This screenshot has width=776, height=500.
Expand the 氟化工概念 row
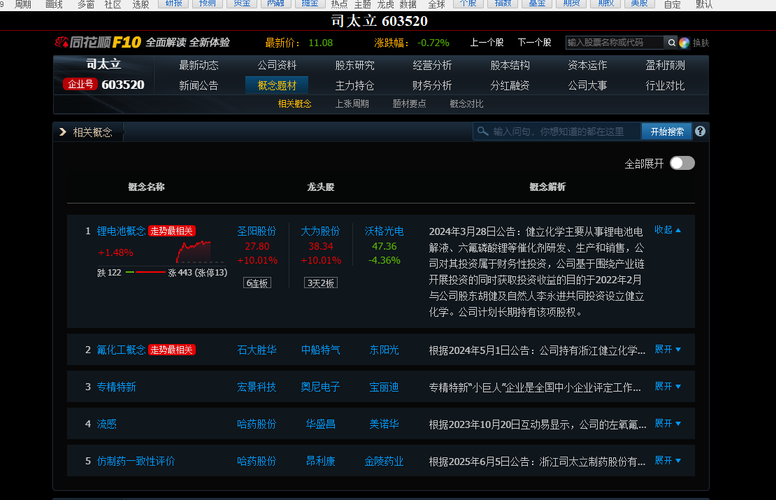click(668, 350)
